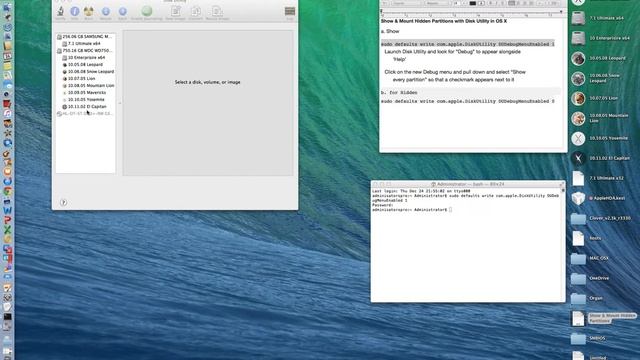
Task: Select SMBIOS folder on desktop
Action: point(578,338)
